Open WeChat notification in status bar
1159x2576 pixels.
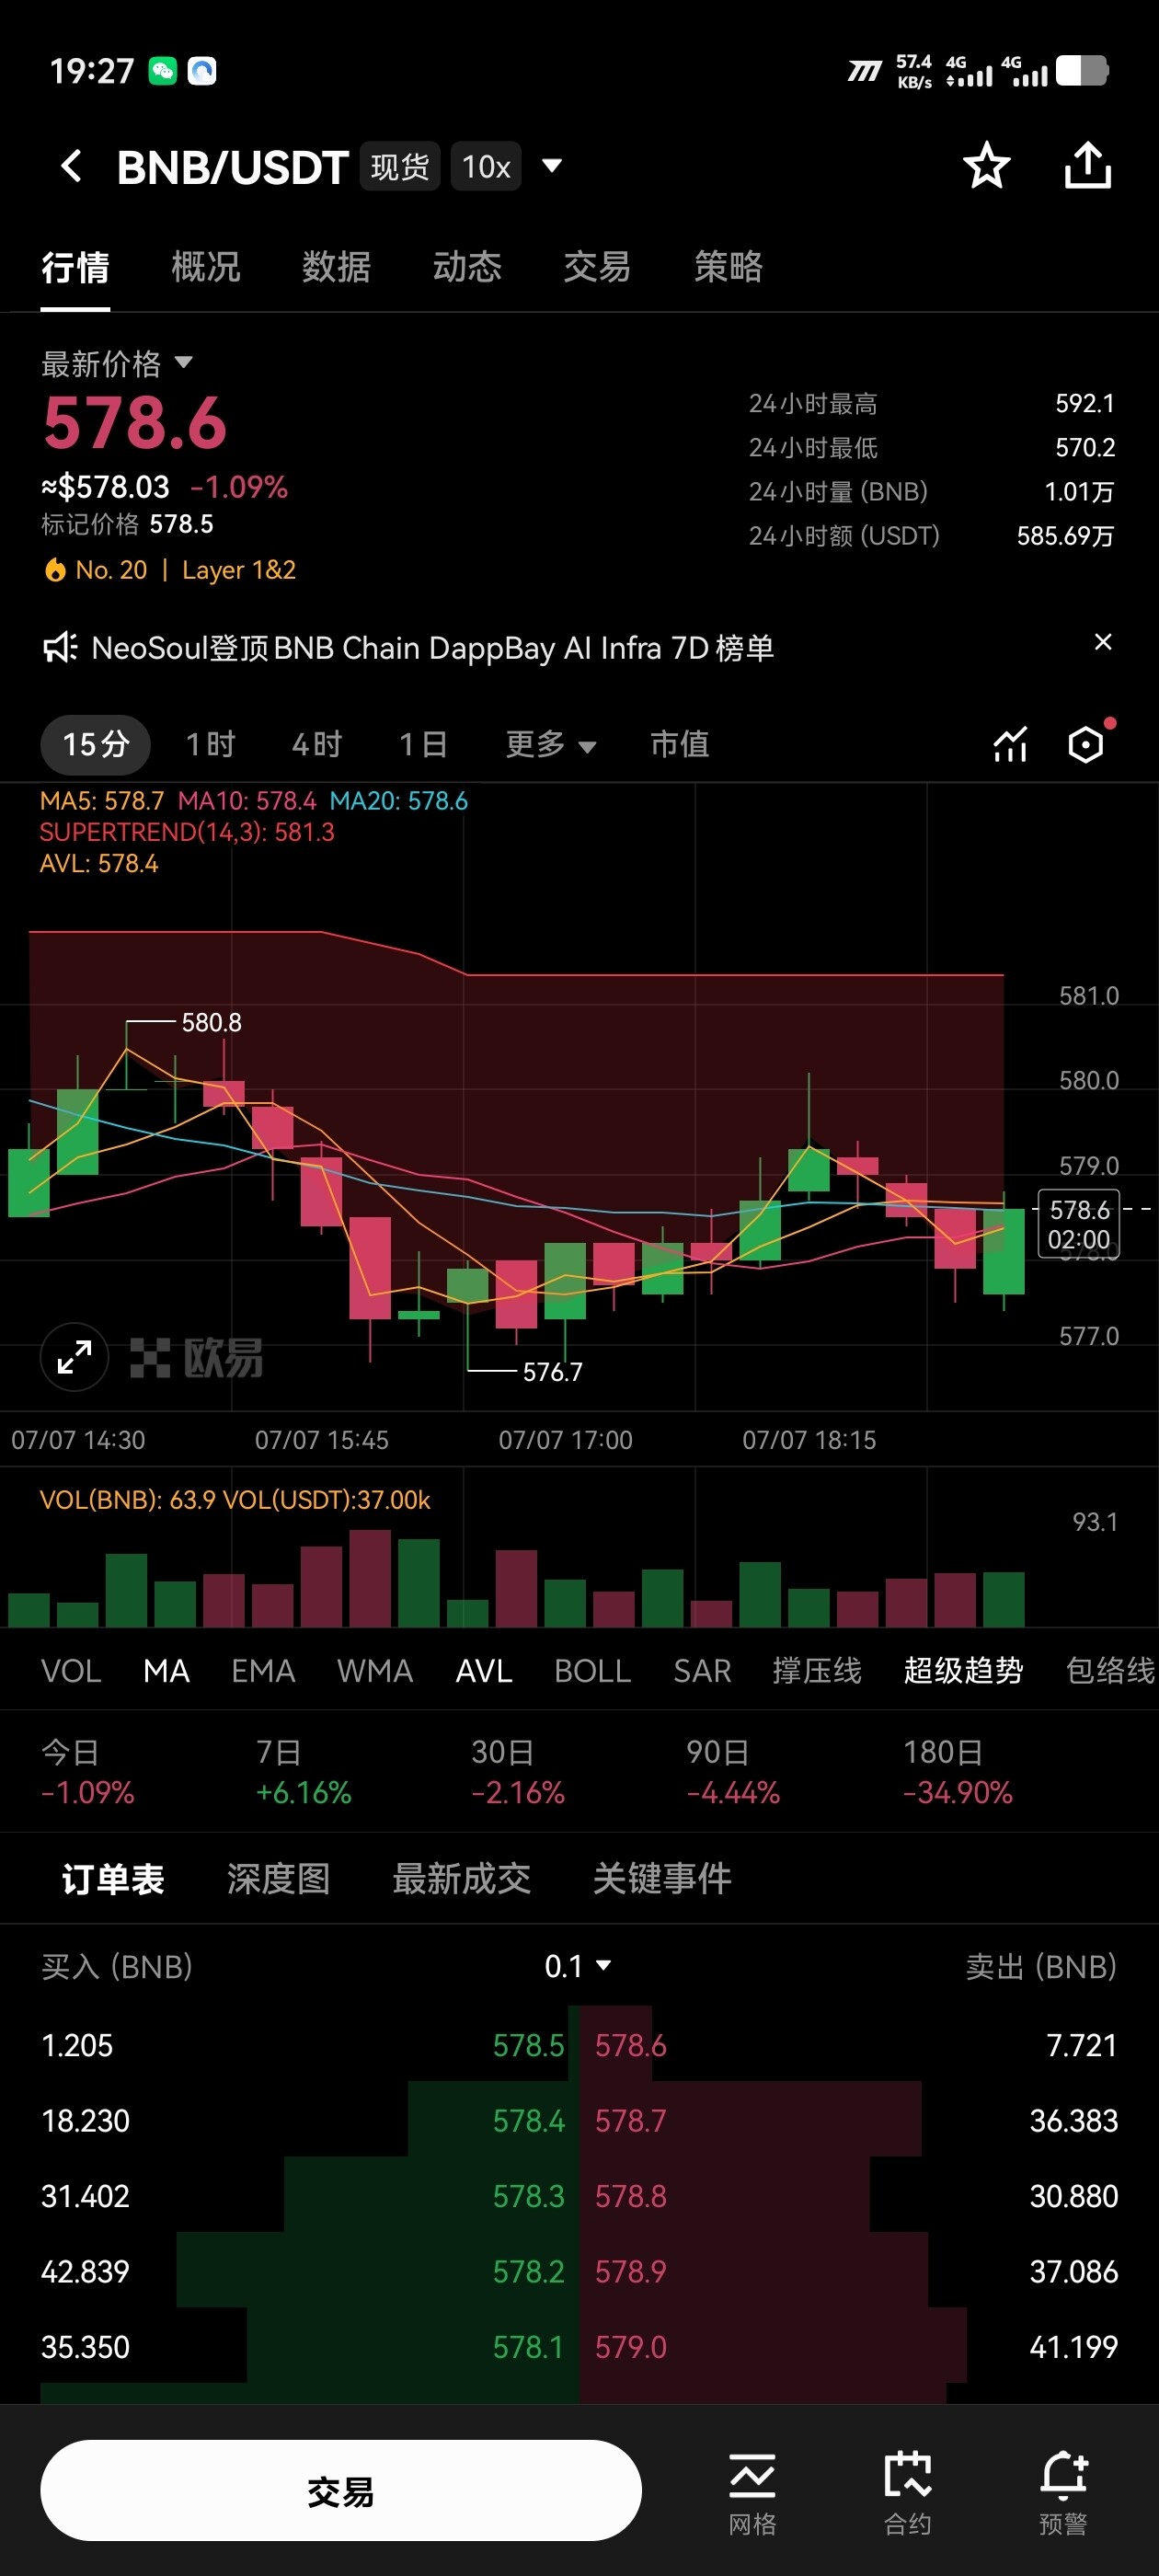(x=162, y=71)
